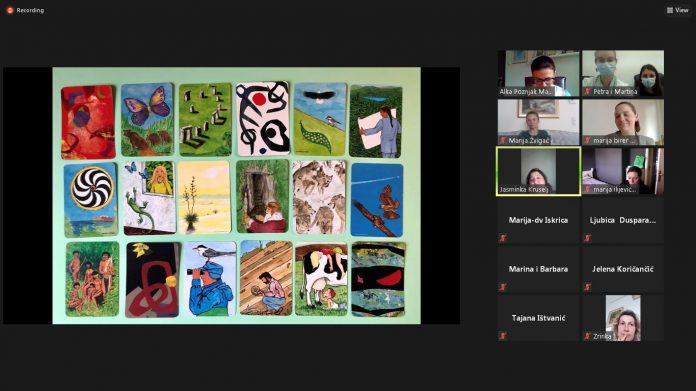Select the black-and-white spiral card

coord(91,199)
